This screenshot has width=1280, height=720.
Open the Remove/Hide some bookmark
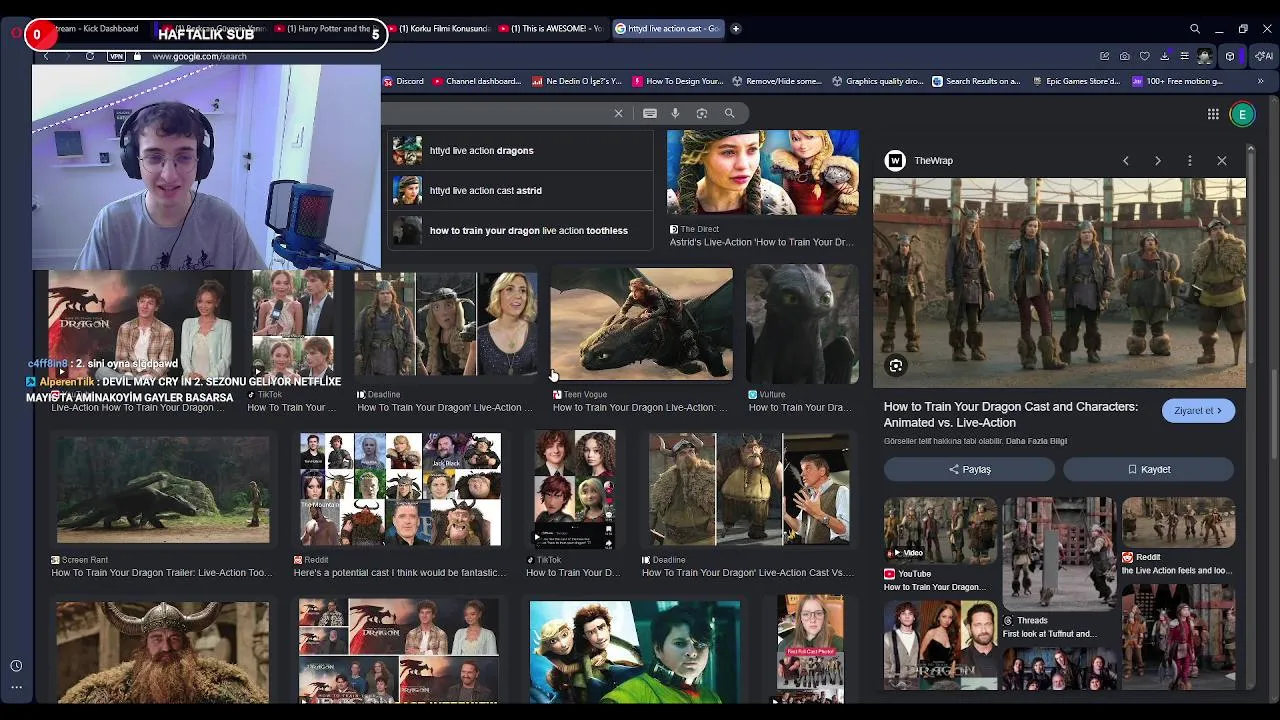pos(777,81)
